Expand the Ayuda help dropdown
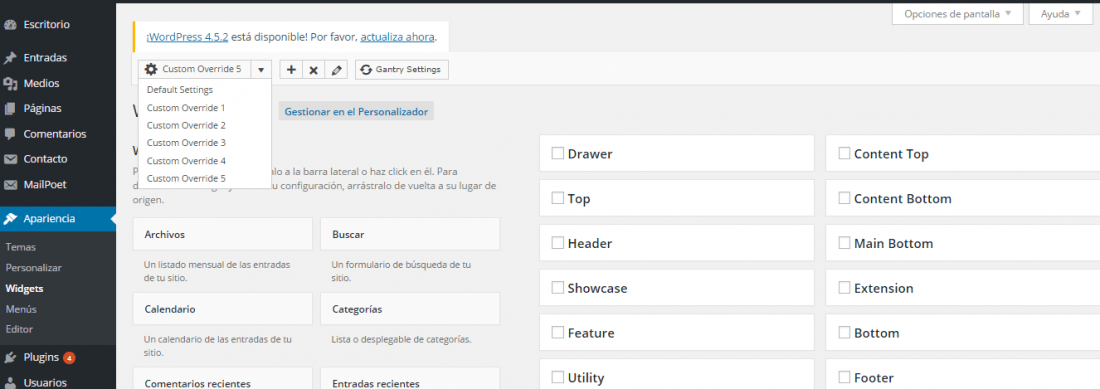 (x=1061, y=13)
